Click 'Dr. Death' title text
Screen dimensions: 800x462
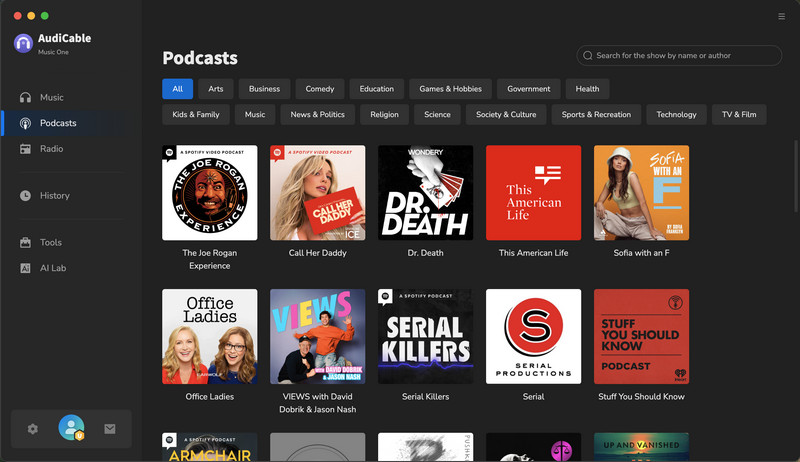[x=426, y=253]
